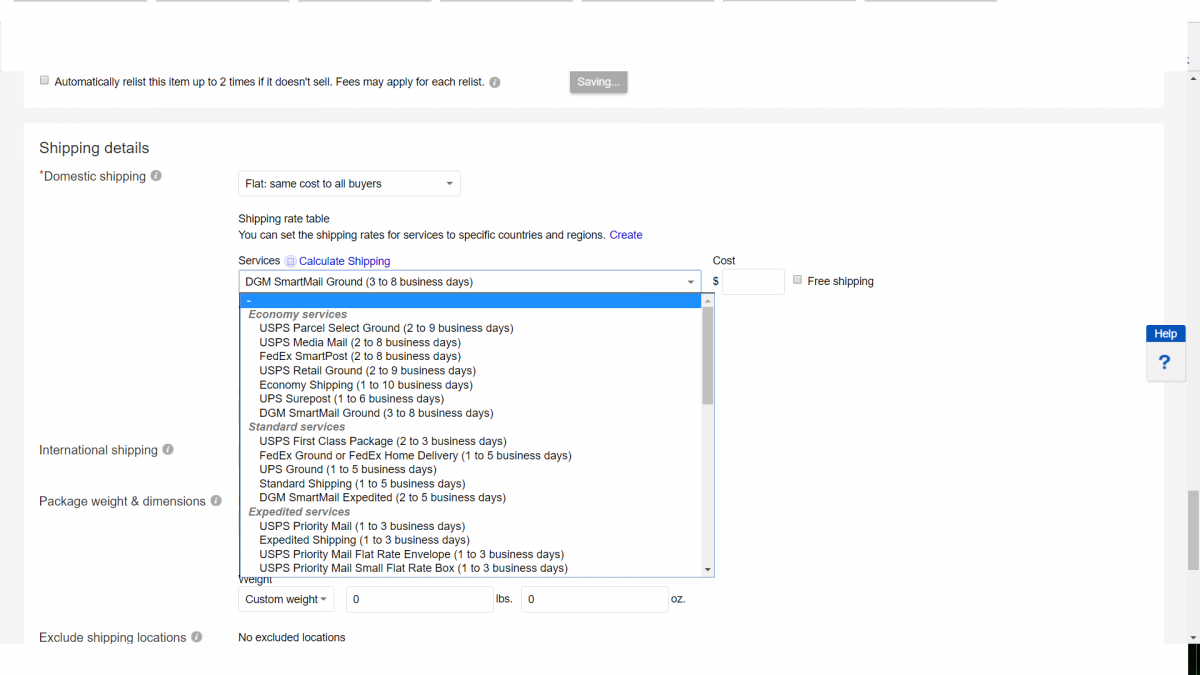Click the Shipping details heading

(x=94, y=148)
